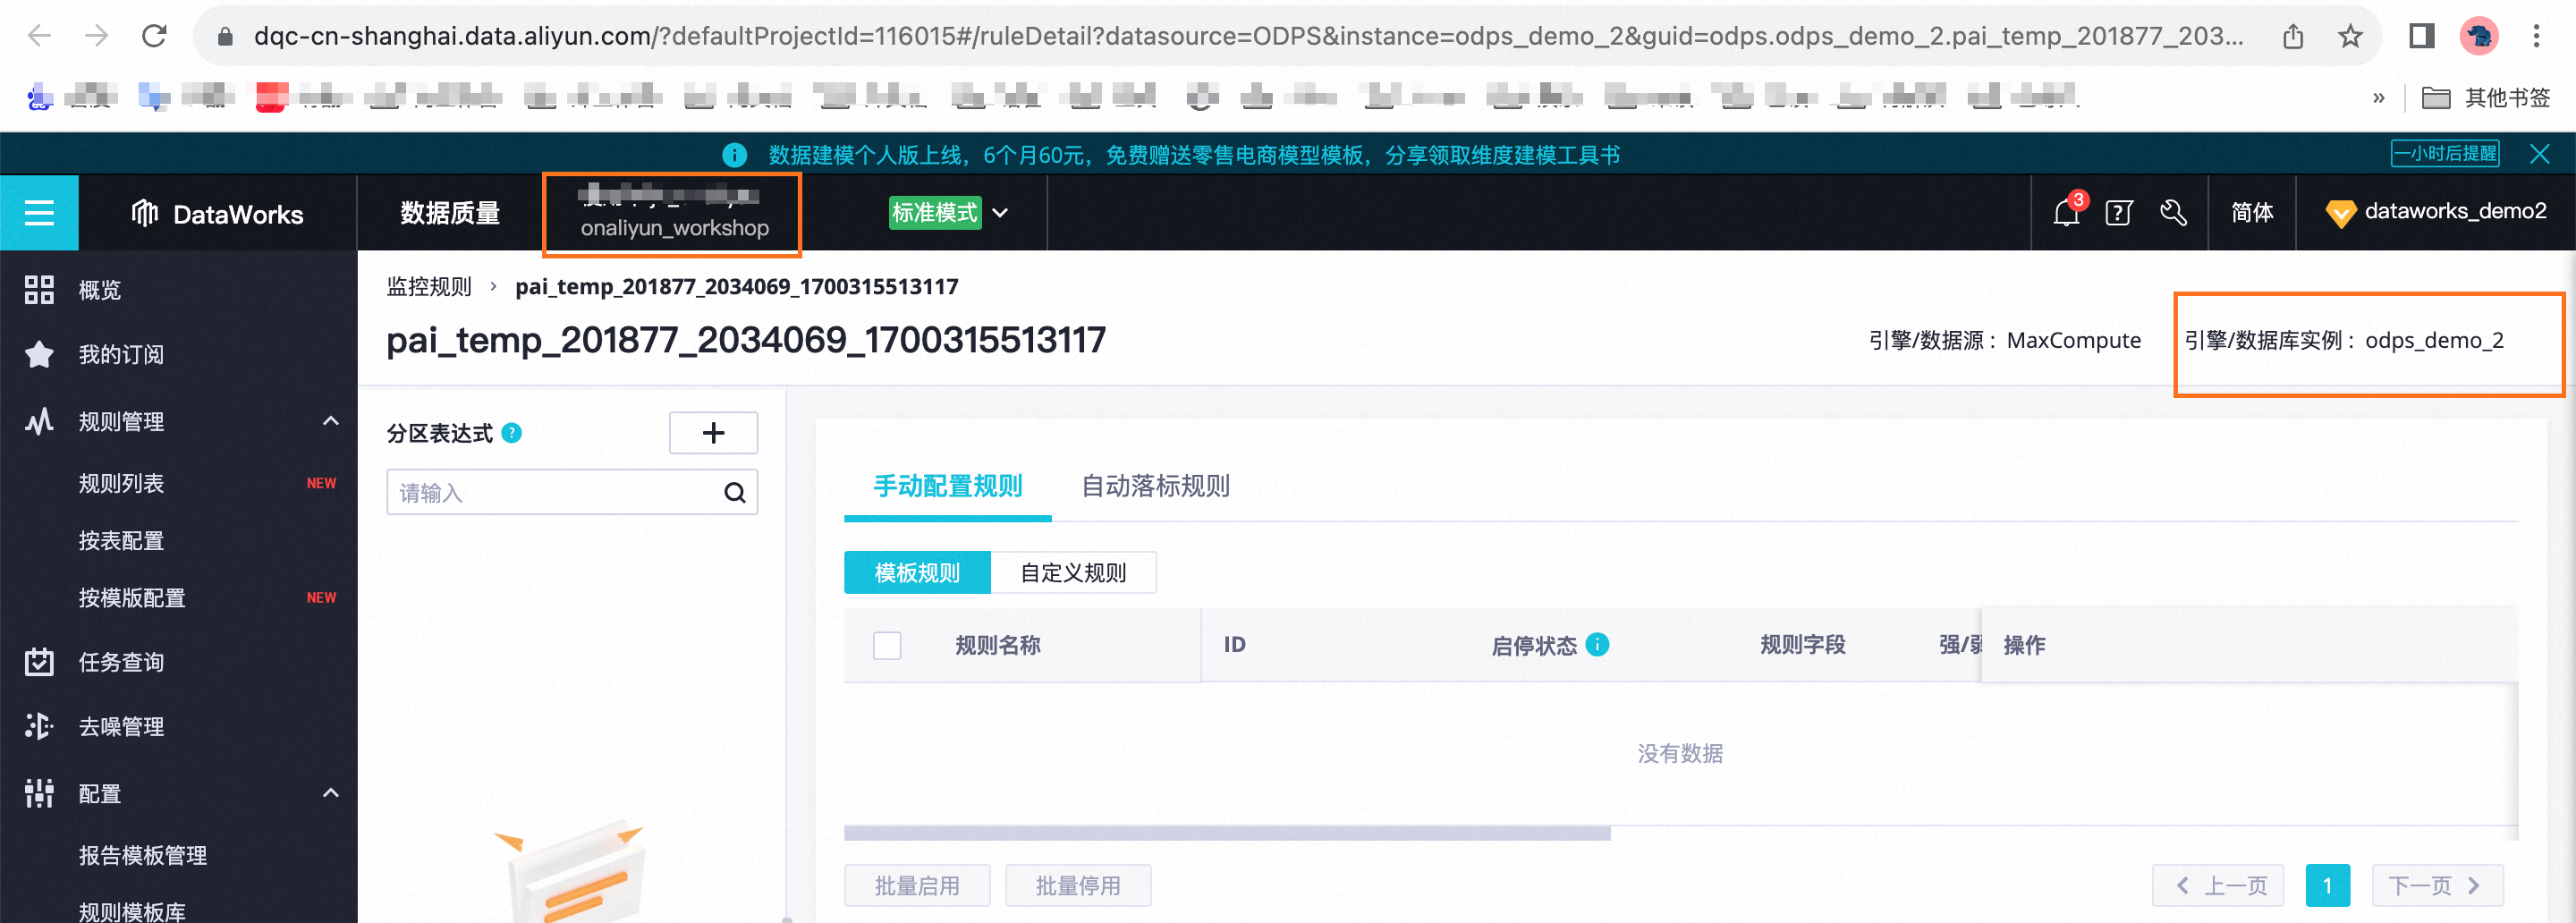Click the 配置 sliders icon

coord(39,794)
